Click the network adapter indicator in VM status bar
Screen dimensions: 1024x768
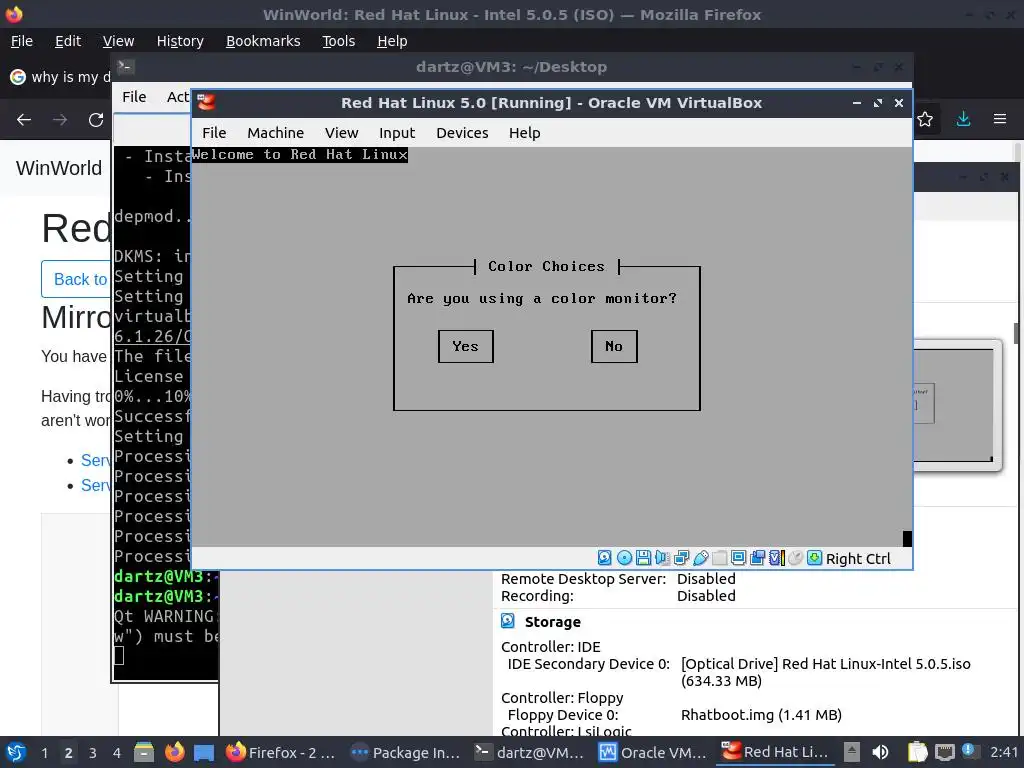coord(681,558)
